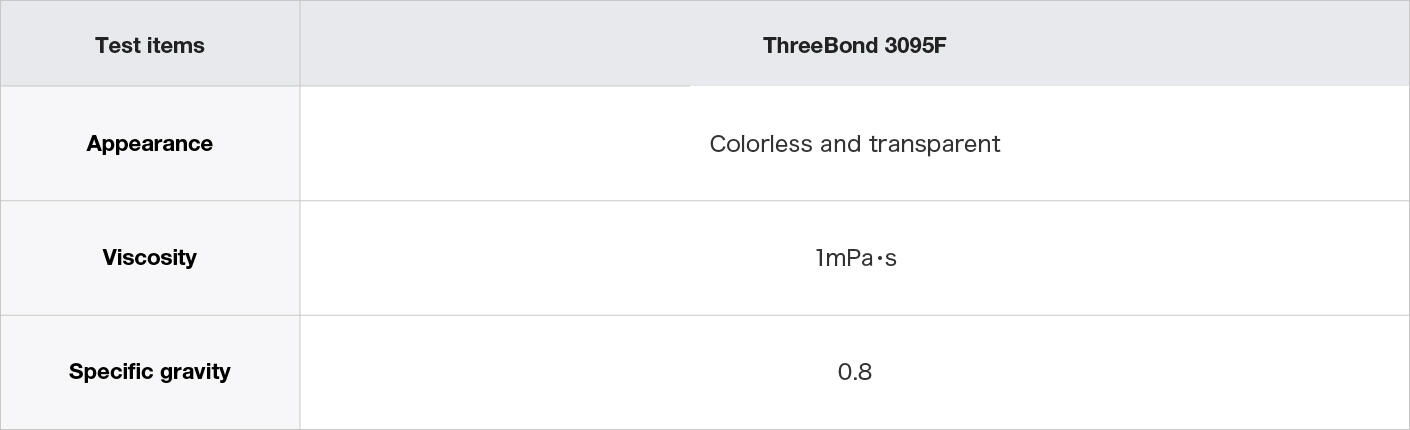Click the trailing "s" in the viscosity unit
Viewport: 1410px width, 430px height.
(x=891, y=260)
